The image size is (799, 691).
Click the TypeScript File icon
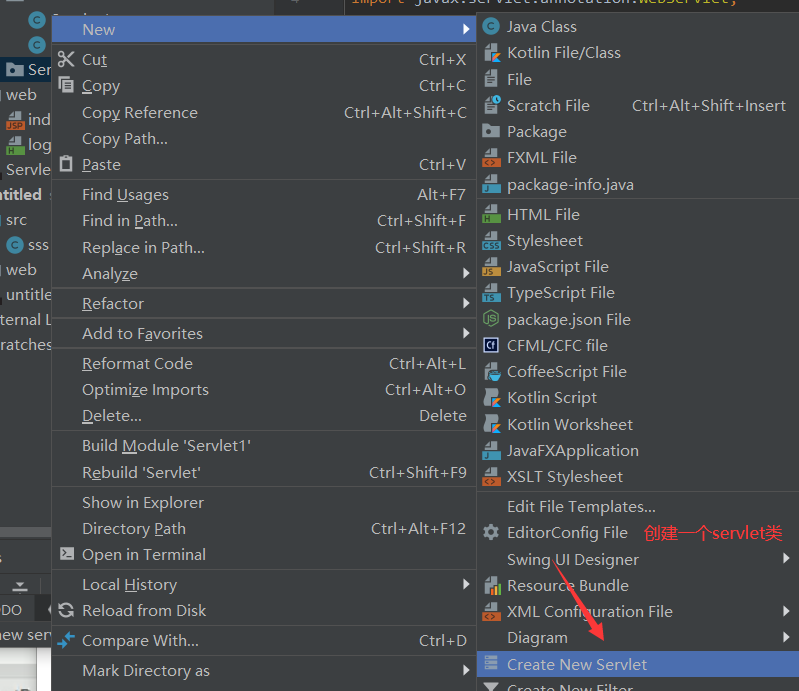coord(491,293)
